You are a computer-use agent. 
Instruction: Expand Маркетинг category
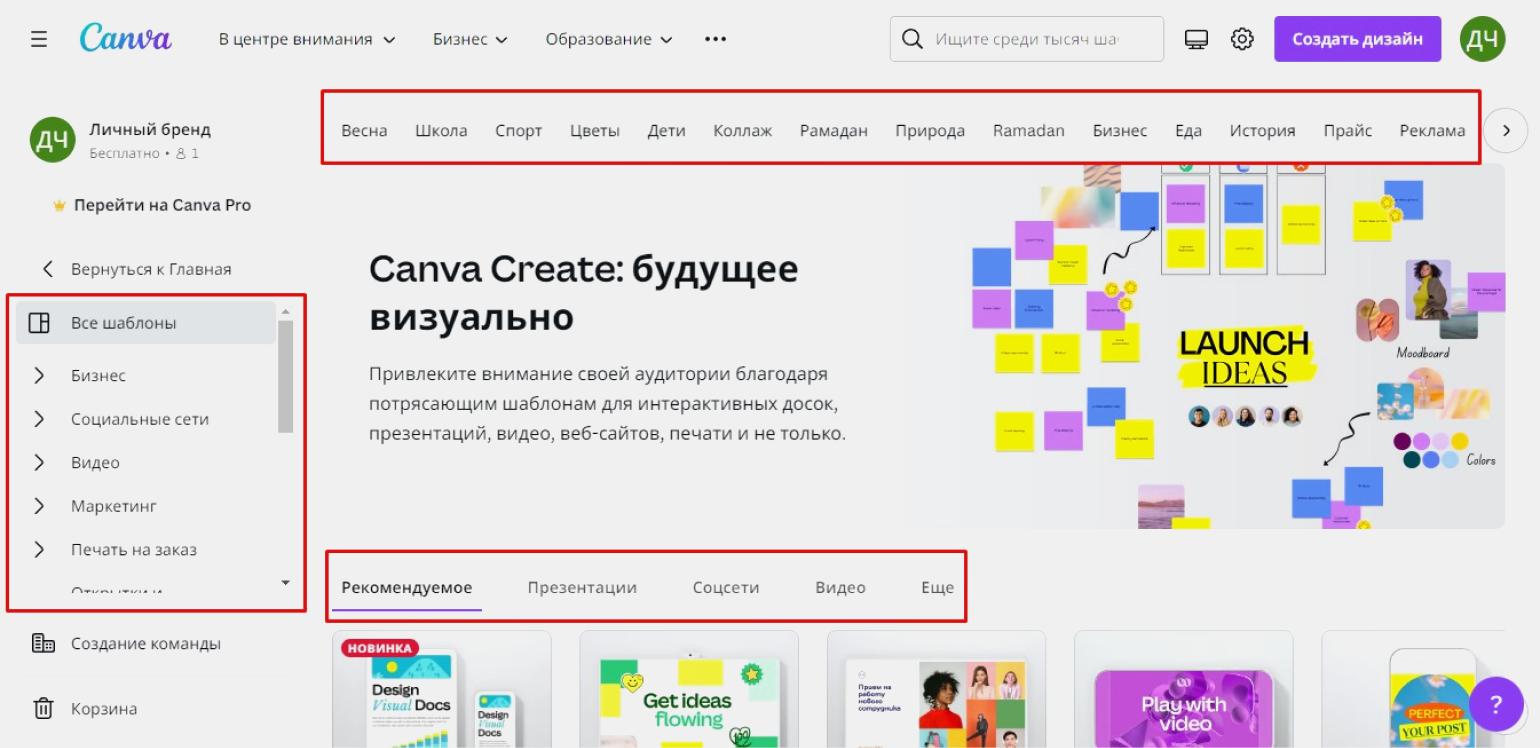coord(39,506)
